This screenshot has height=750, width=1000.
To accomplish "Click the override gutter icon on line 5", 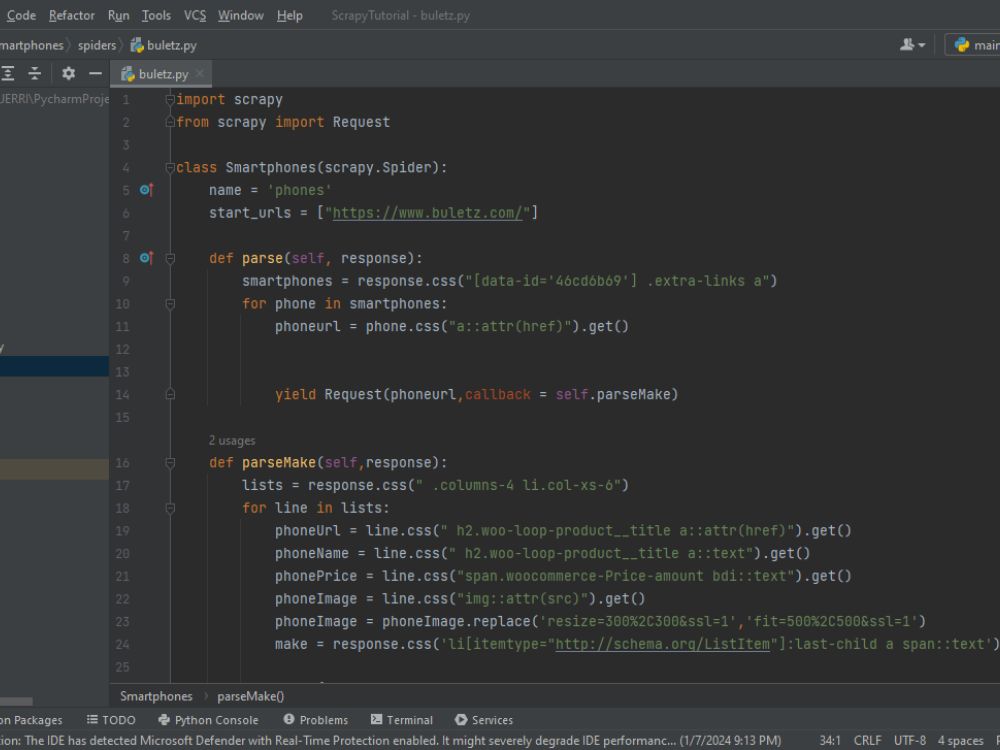I will point(146,190).
